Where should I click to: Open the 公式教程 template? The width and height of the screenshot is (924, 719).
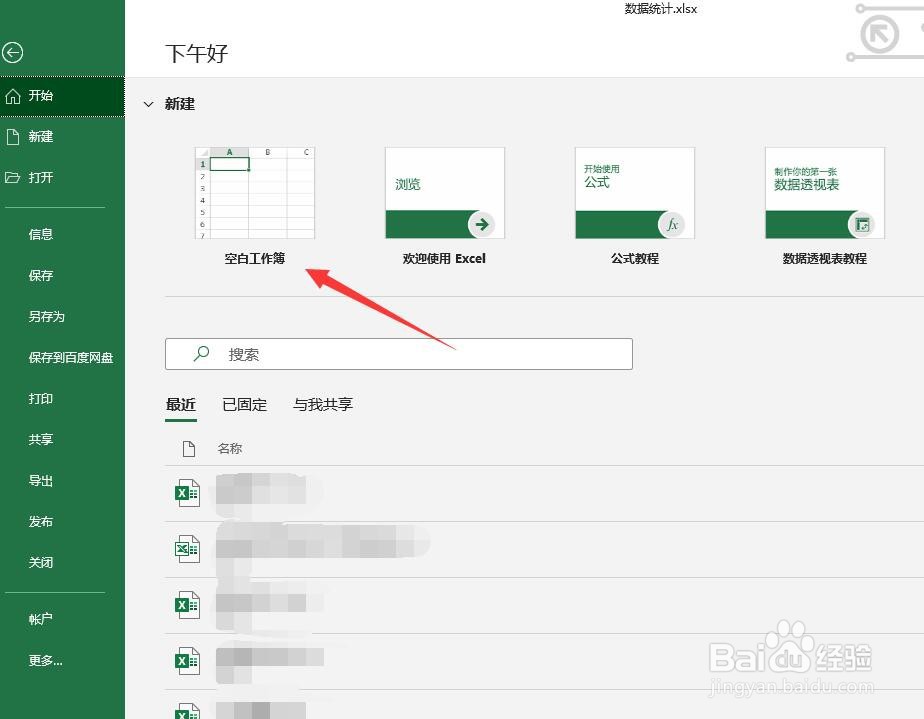[635, 193]
